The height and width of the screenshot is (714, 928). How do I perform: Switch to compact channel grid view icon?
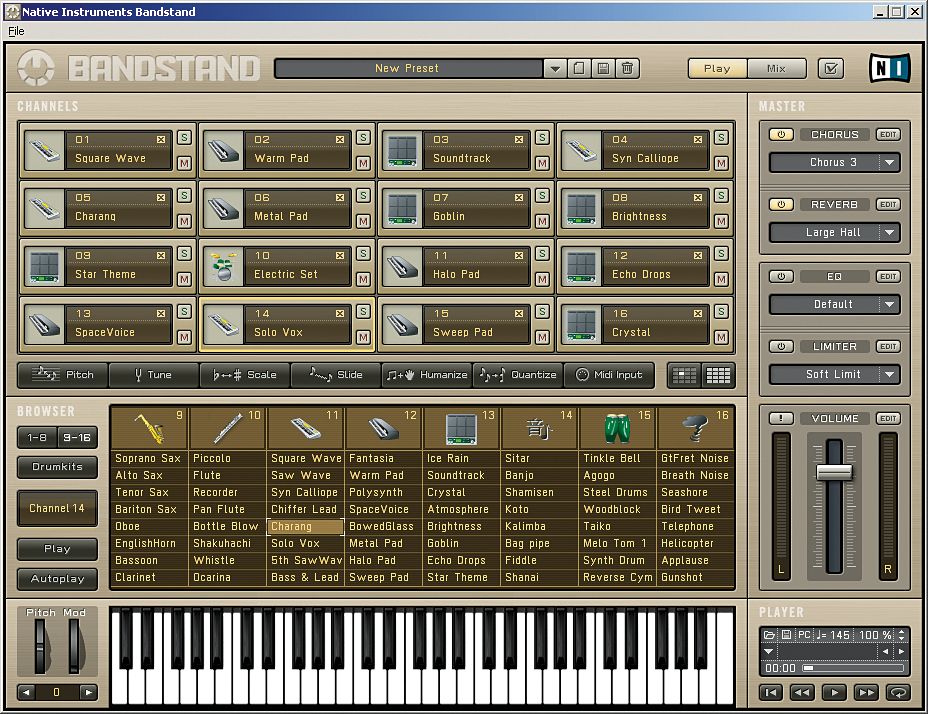click(x=684, y=375)
